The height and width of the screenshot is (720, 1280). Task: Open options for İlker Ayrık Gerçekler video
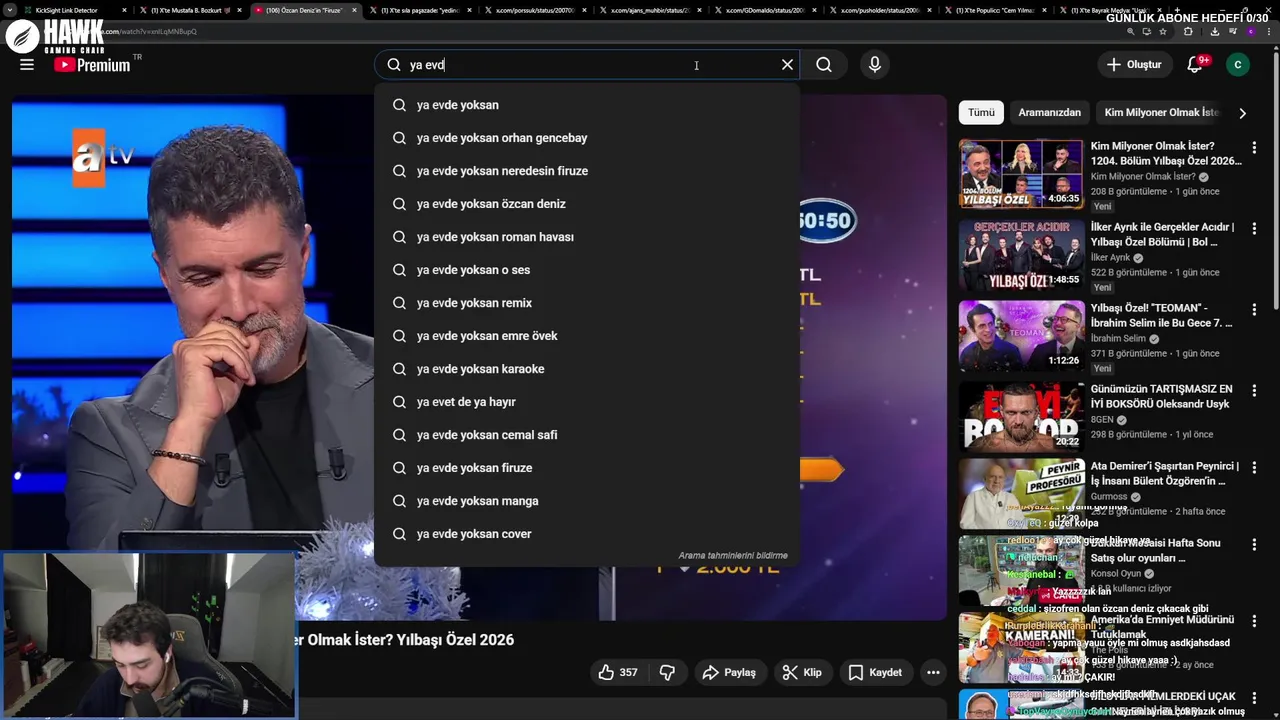tap(1254, 228)
